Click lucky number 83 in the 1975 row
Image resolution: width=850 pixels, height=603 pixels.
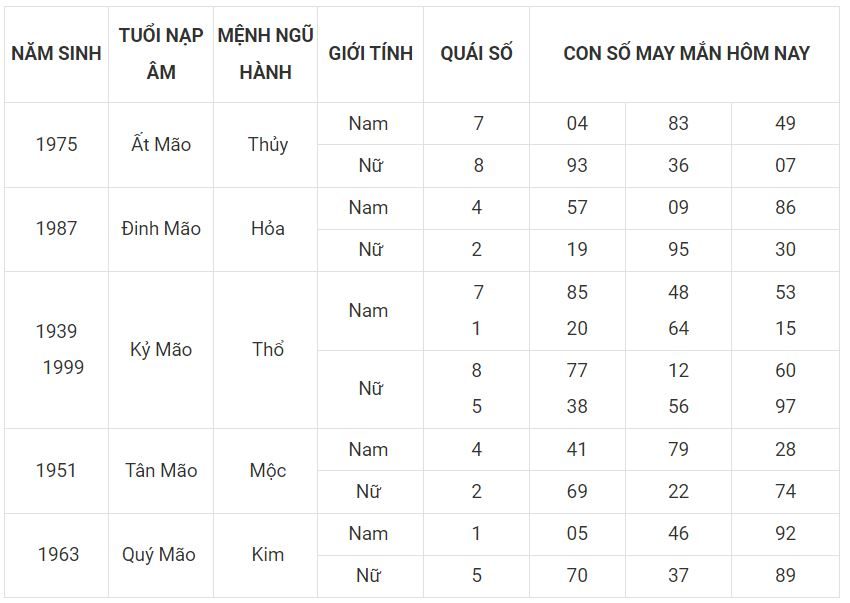[679, 124]
